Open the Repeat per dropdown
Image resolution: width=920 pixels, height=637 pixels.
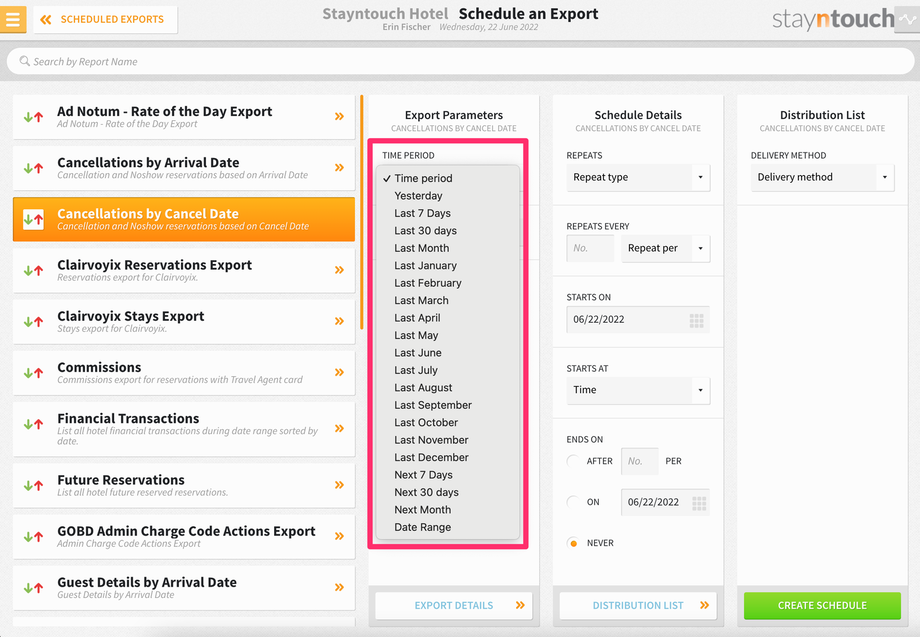pyautogui.click(x=665, y=248)
